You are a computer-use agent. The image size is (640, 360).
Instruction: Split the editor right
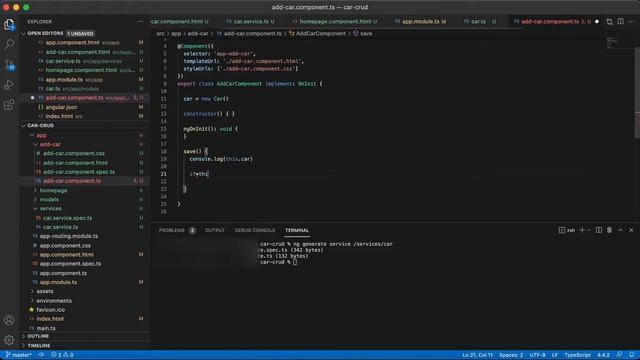click(x=620, y=22)
